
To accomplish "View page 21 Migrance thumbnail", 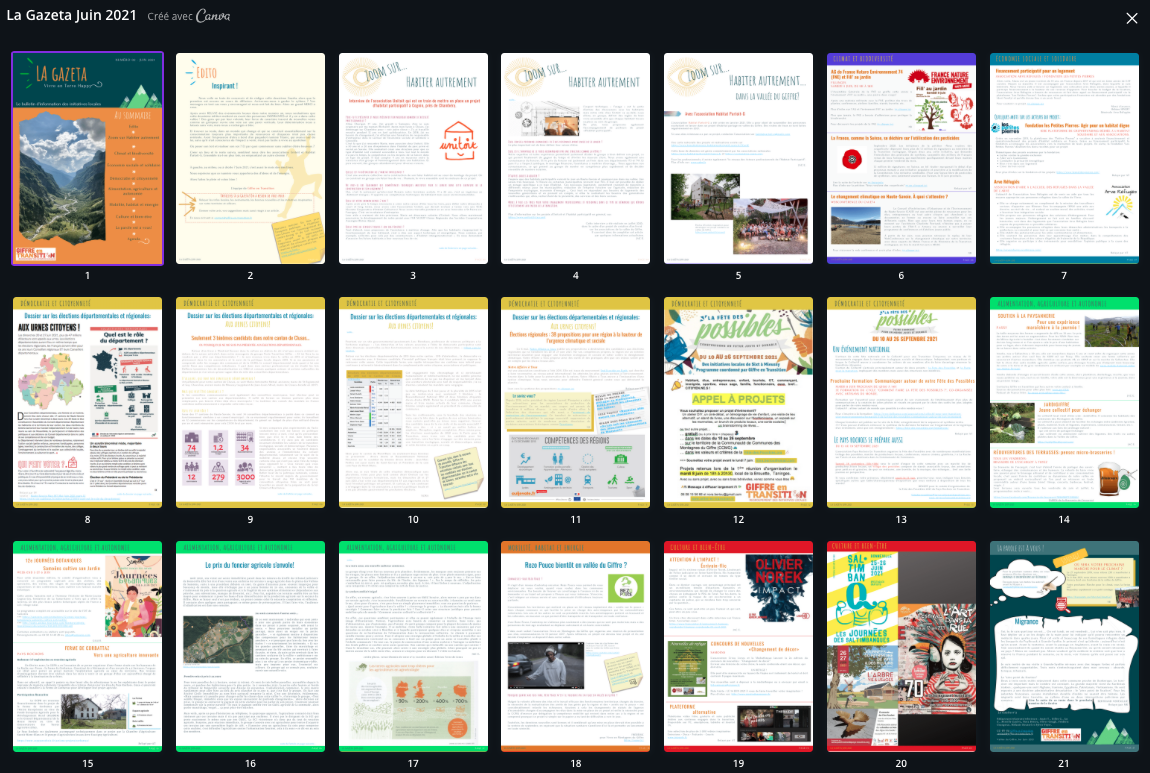I will click(1064, 647).
